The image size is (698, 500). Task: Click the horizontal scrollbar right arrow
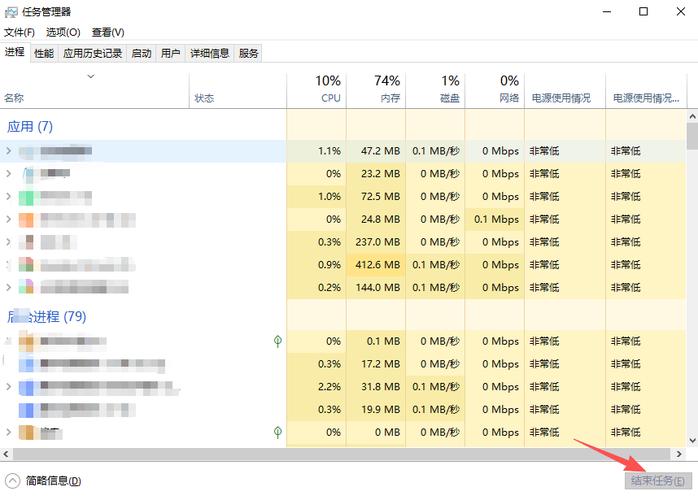coord(679,454)
